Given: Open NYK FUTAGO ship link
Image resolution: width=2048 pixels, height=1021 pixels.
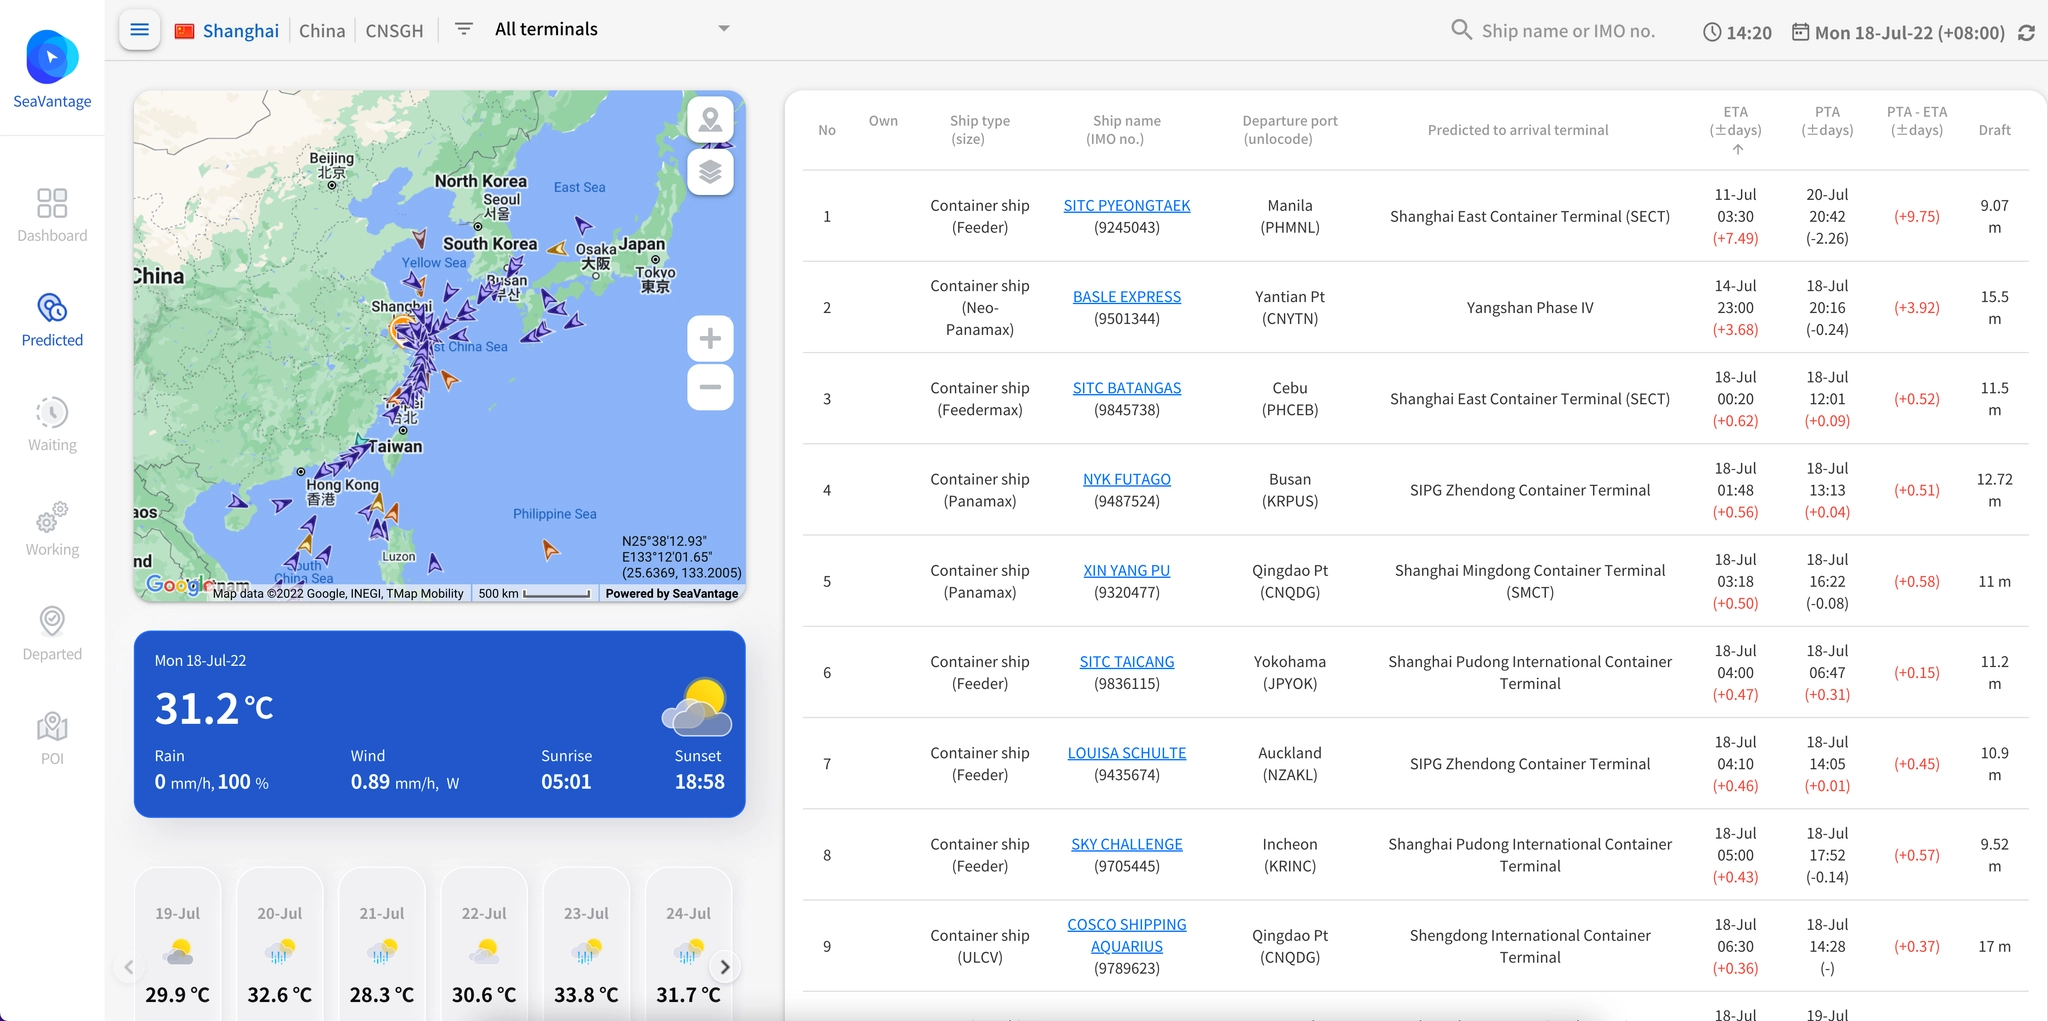Looking at the screenshot, I should [x=1127, y=479].
